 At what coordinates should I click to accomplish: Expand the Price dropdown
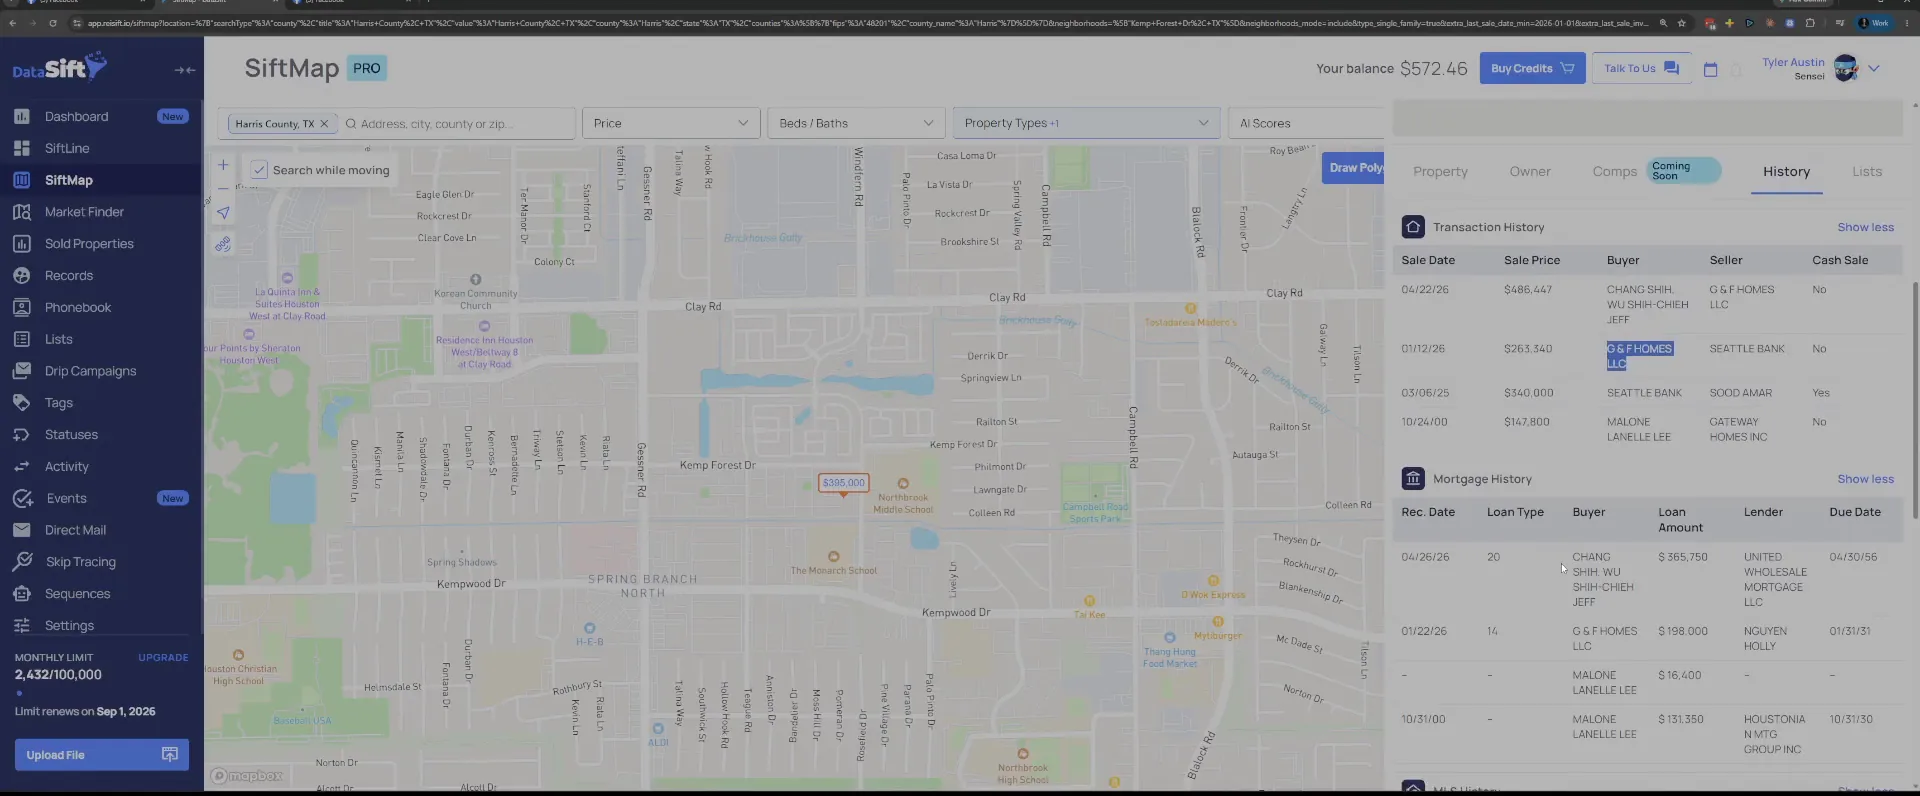pos(671,123)
